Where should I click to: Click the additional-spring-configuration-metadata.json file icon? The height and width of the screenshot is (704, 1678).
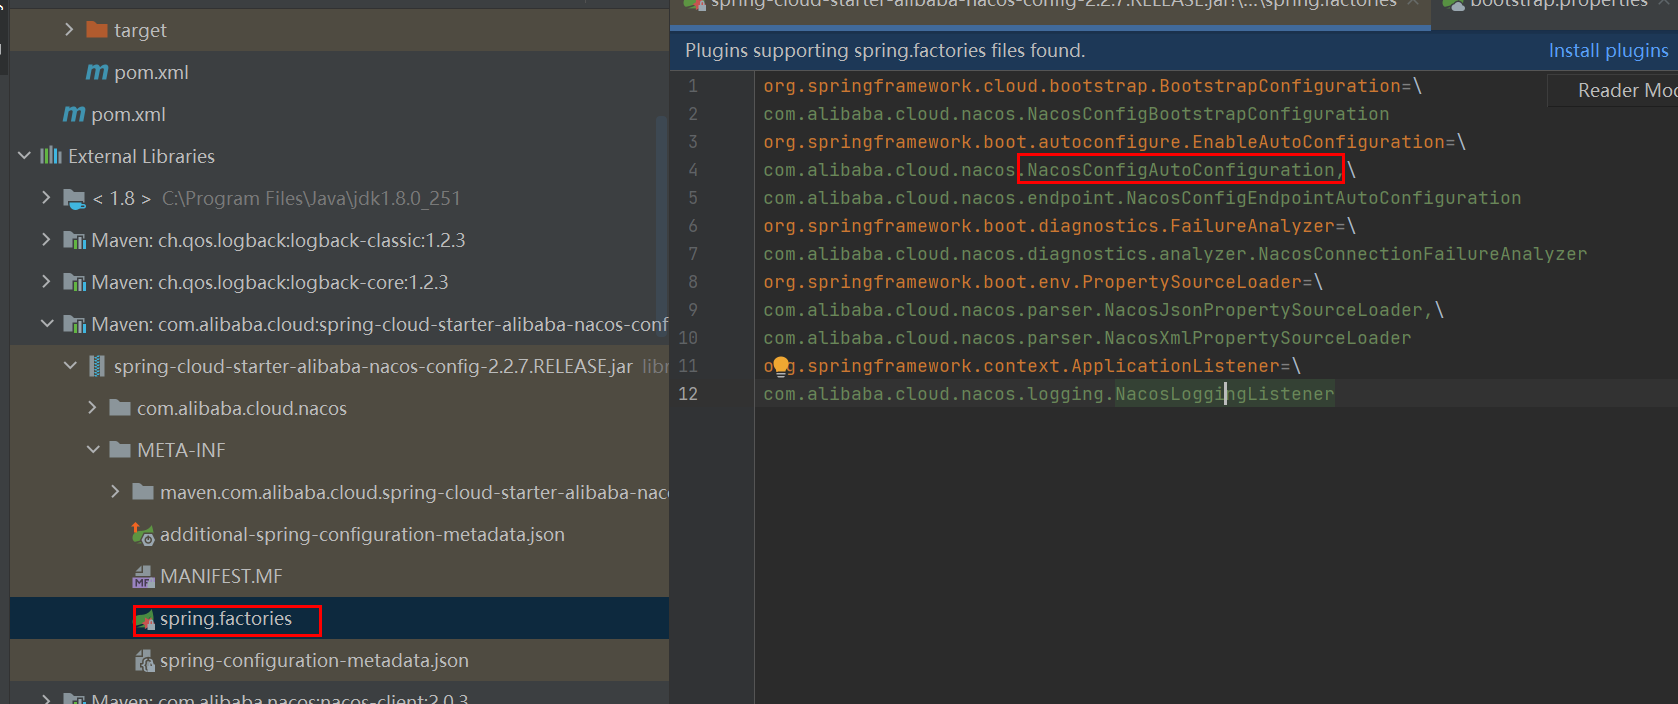143,534
